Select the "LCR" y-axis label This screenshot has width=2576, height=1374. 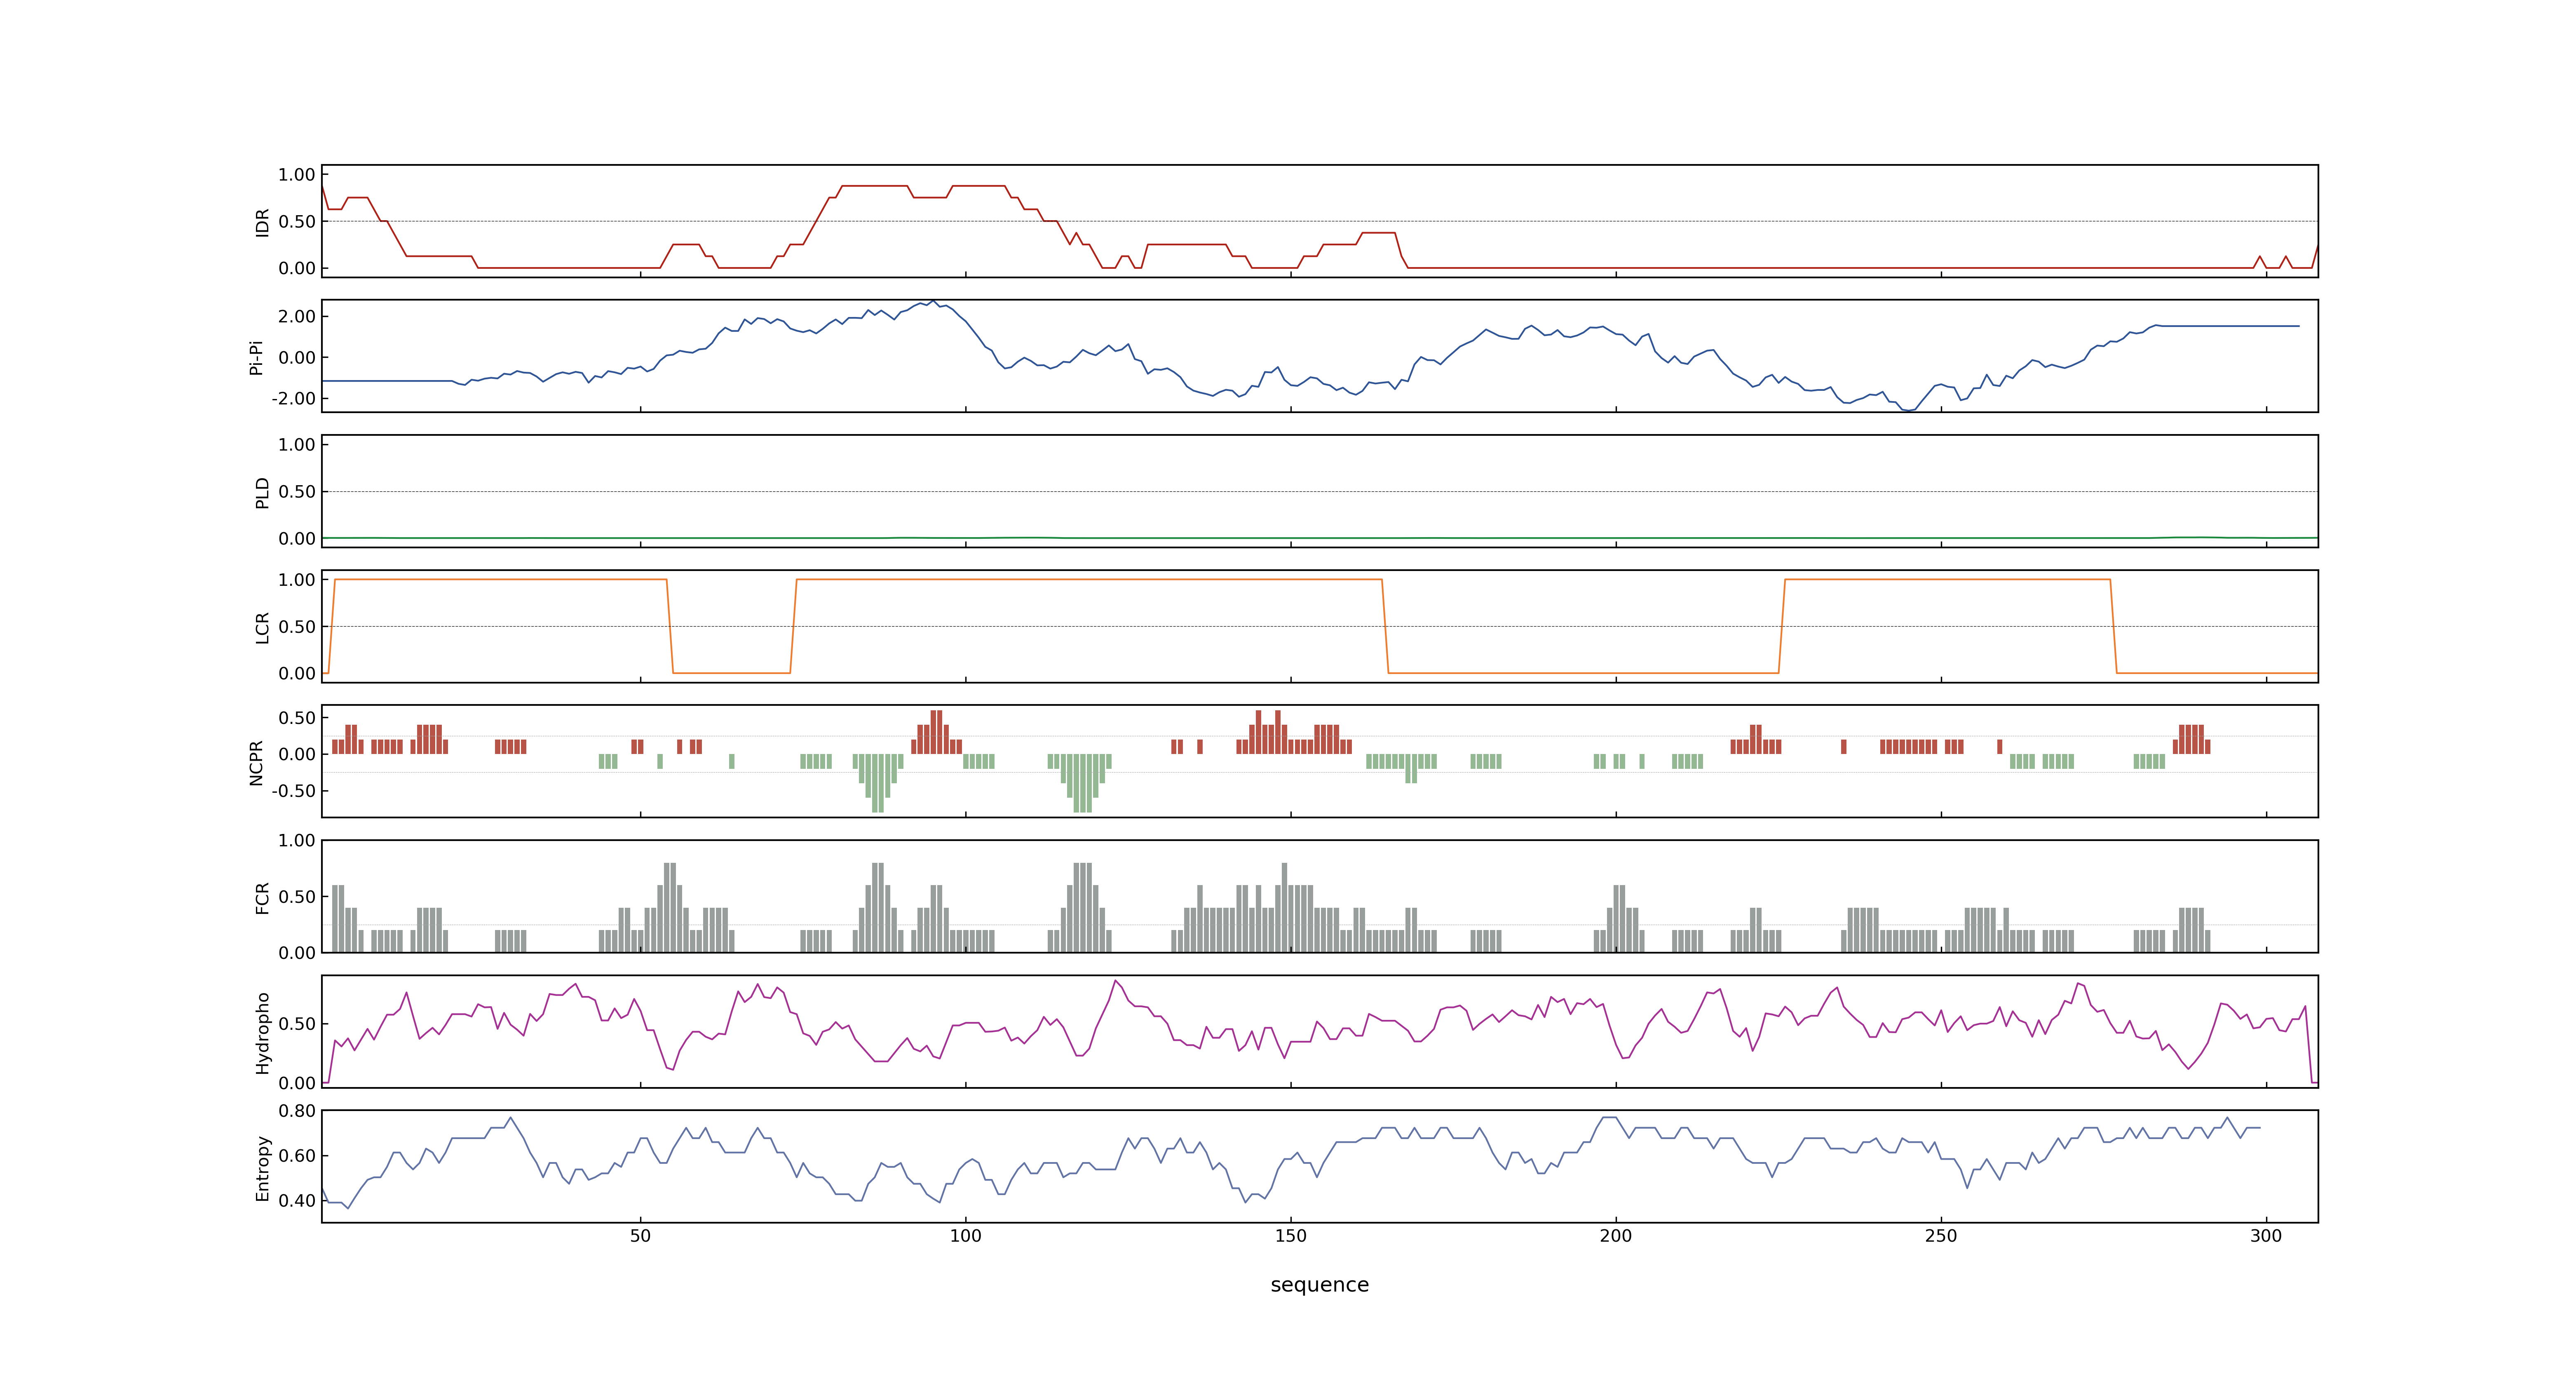[x=262, y=627]
